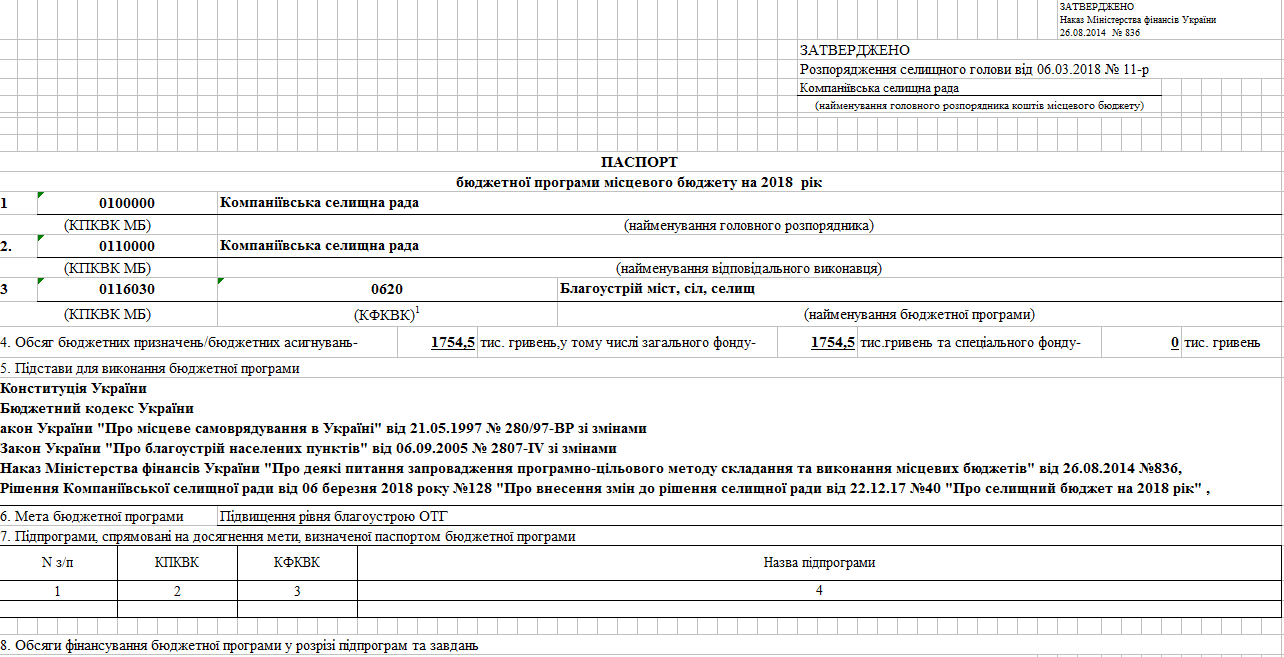1284x657 pixels.
Task: Select the "(КФКВК)" label cell
Action: pyautogui.click(x=387, y=314)
